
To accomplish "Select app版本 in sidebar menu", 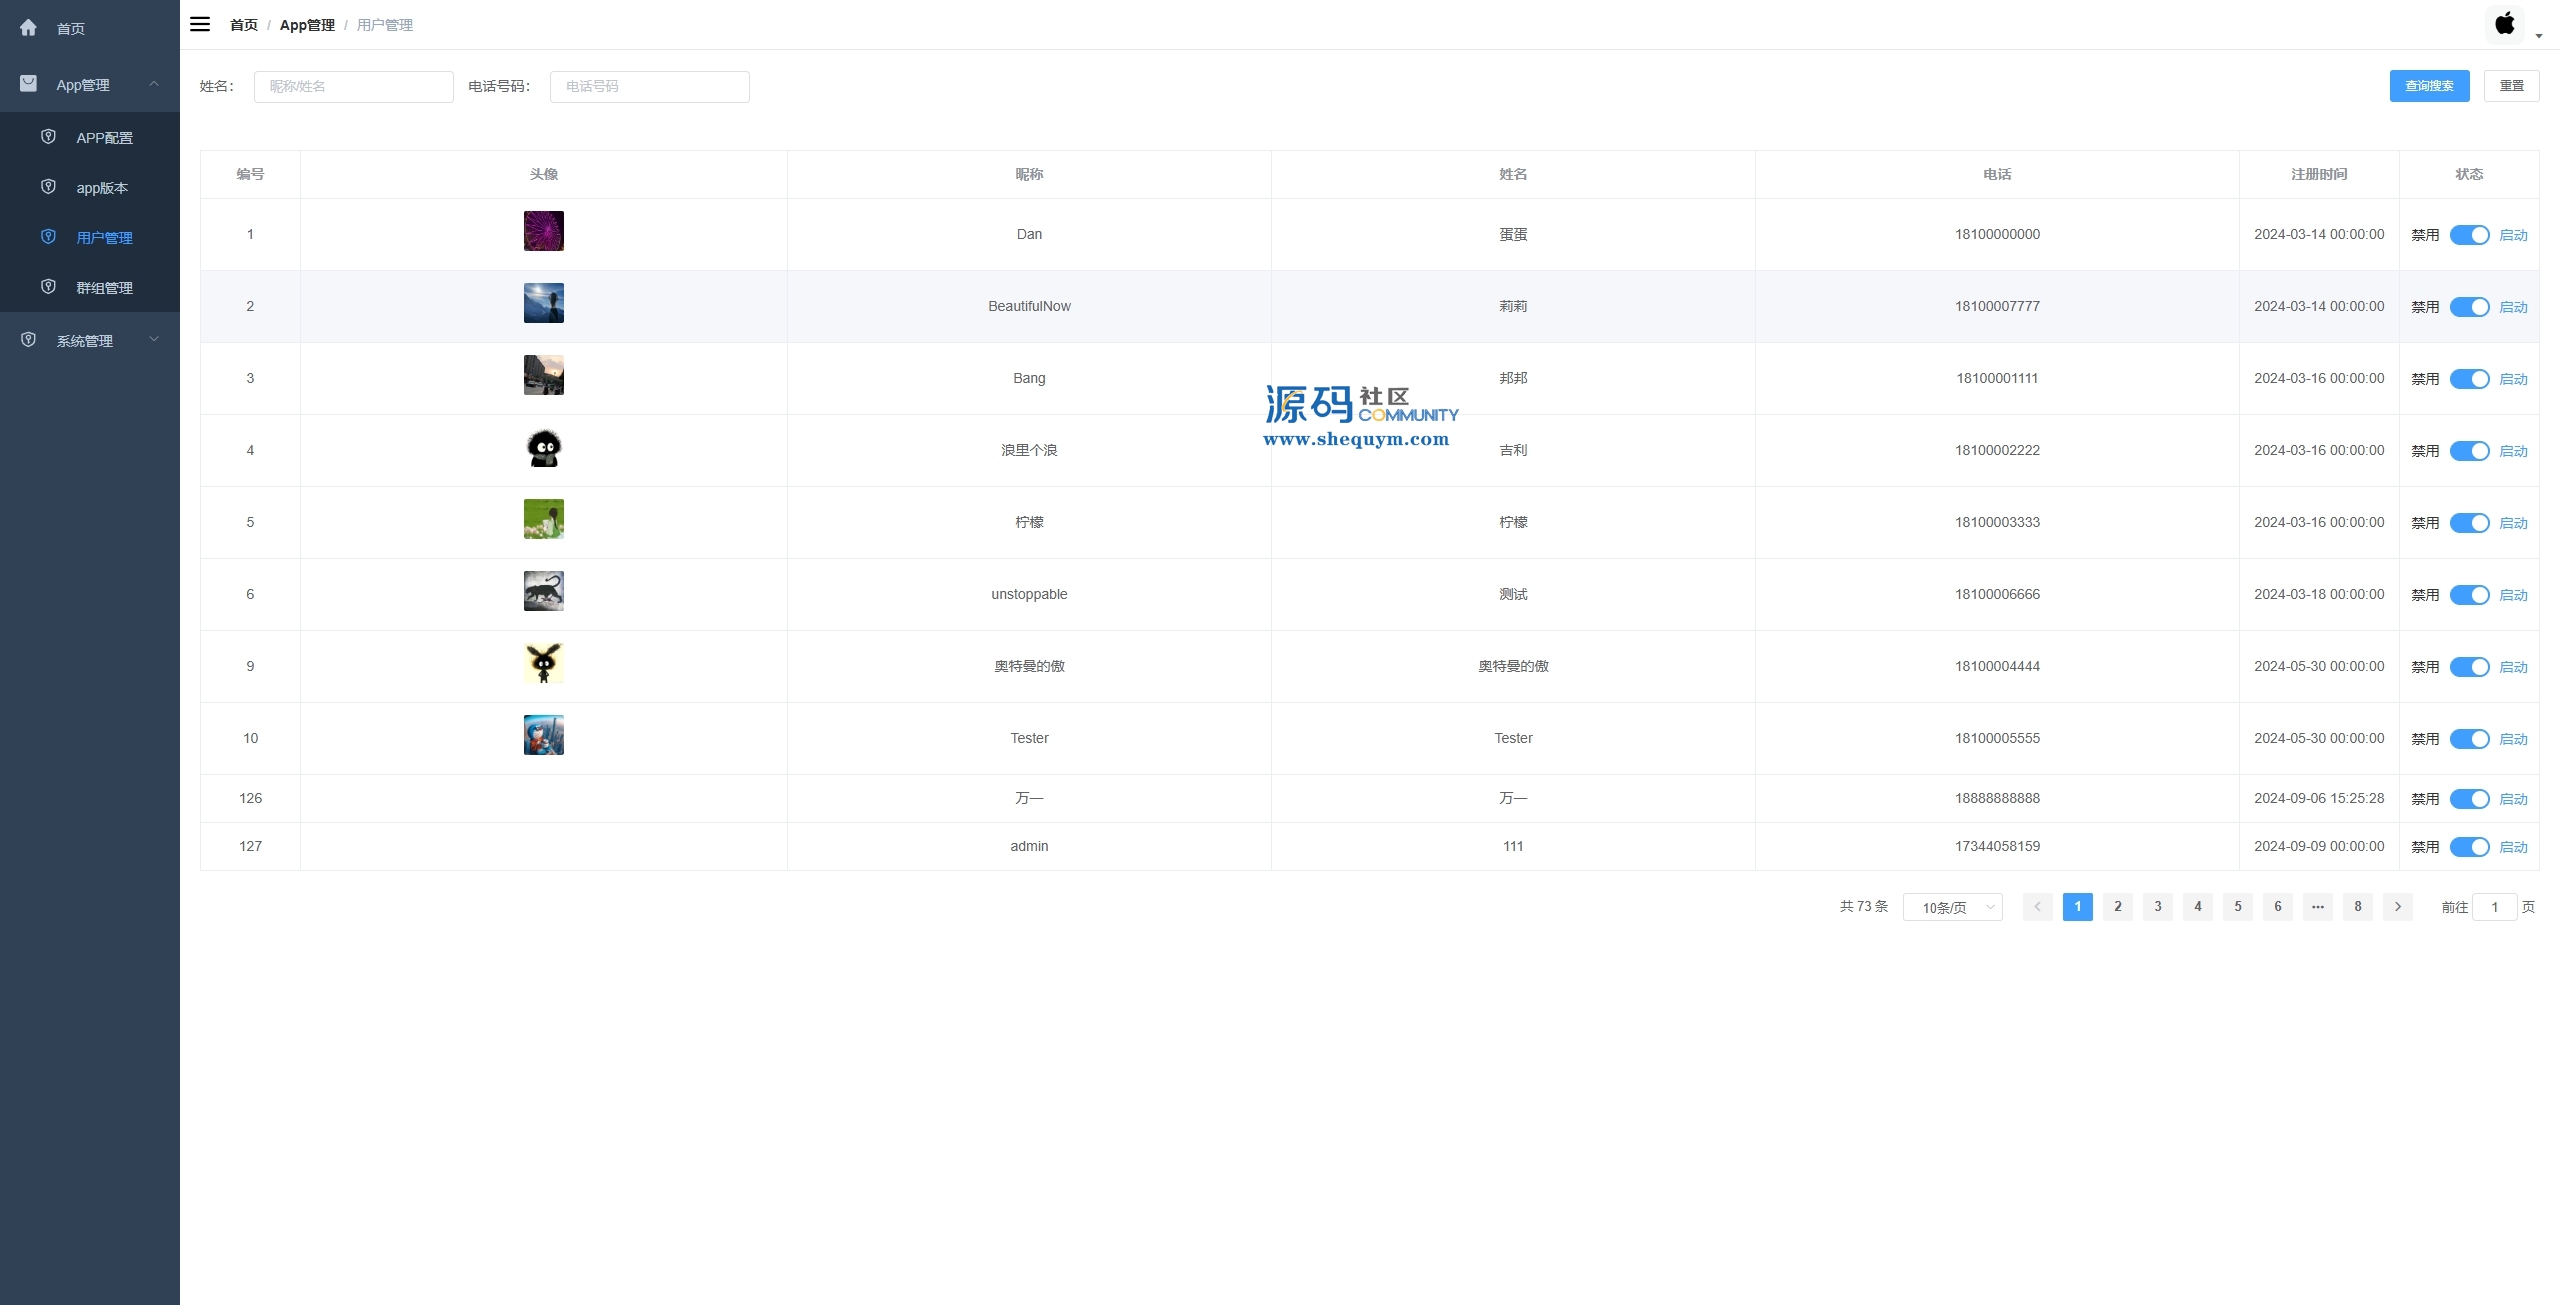I will [x=102, y=188].
